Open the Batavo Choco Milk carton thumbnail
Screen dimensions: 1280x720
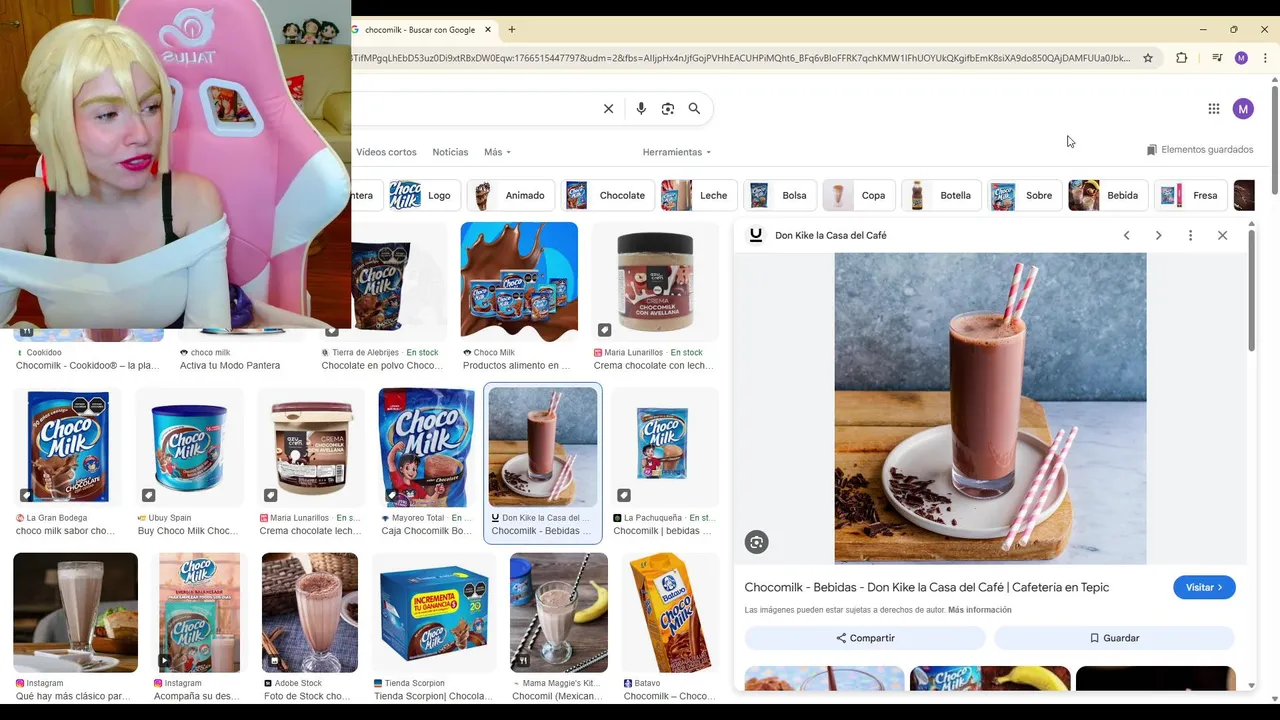tap(671, 612)
